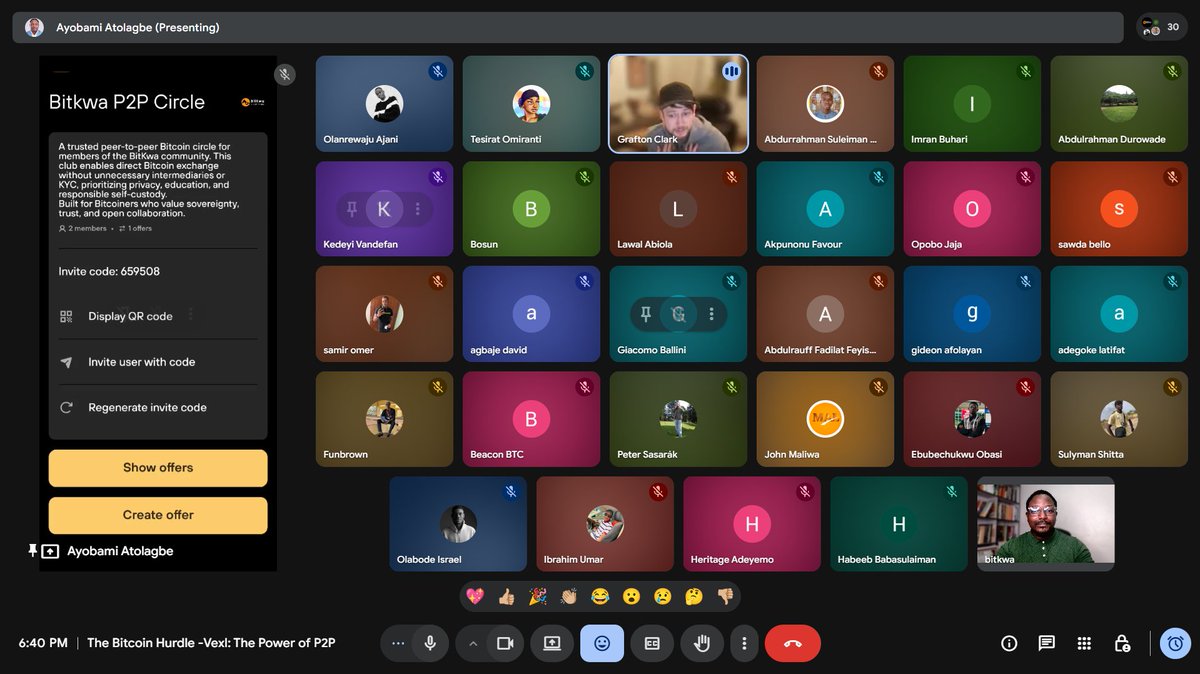
Task: Turn on captions in the call controls
Action: (652, 644)
